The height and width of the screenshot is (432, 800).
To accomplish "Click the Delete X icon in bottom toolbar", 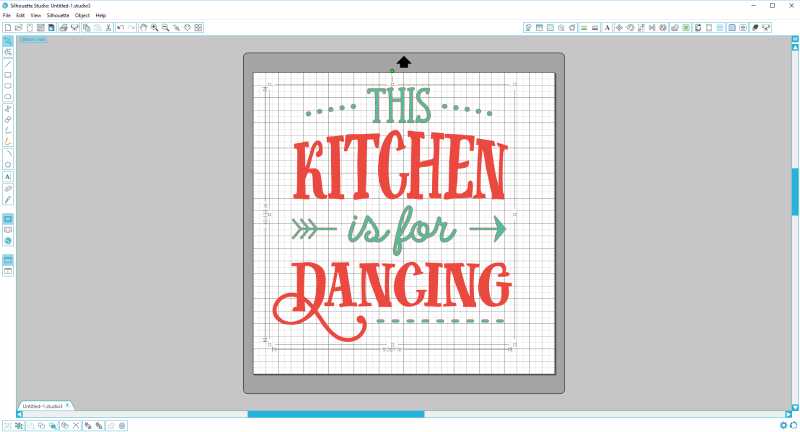I will point(76,425).
